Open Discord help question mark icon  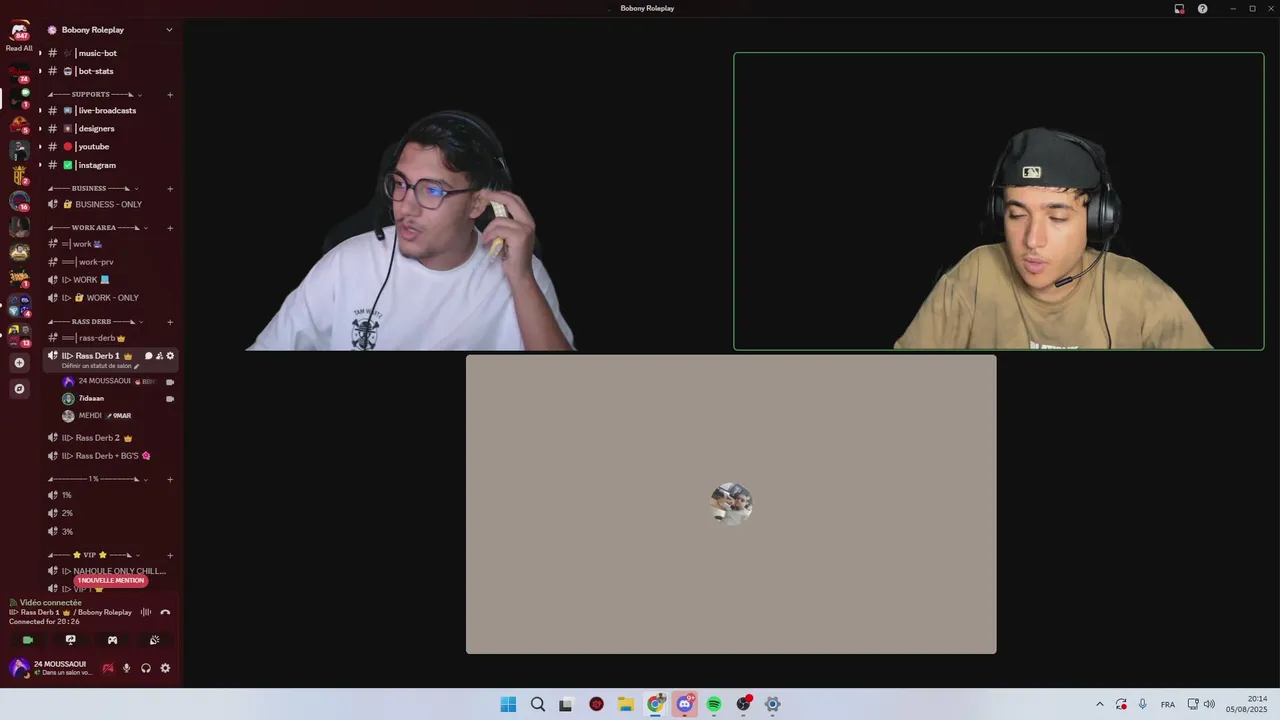tap(1202, 8)
